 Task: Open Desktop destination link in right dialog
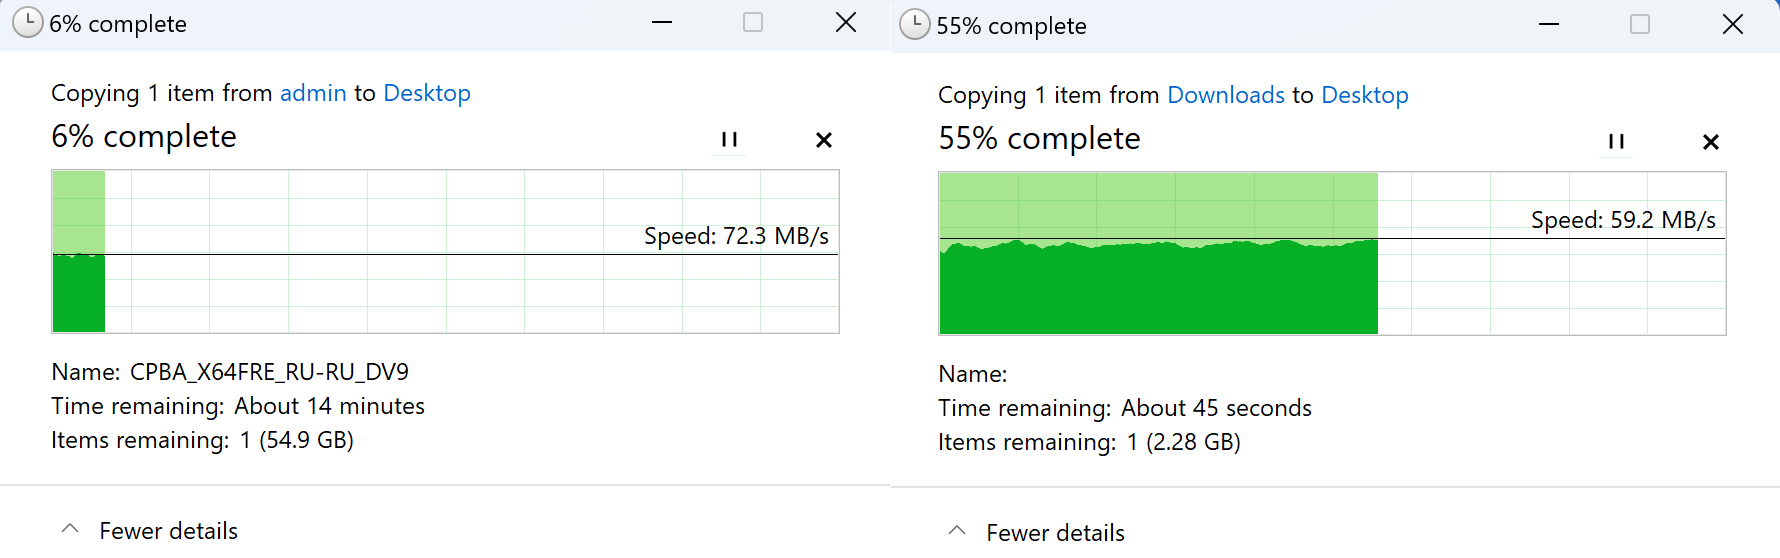(1365, 95)
